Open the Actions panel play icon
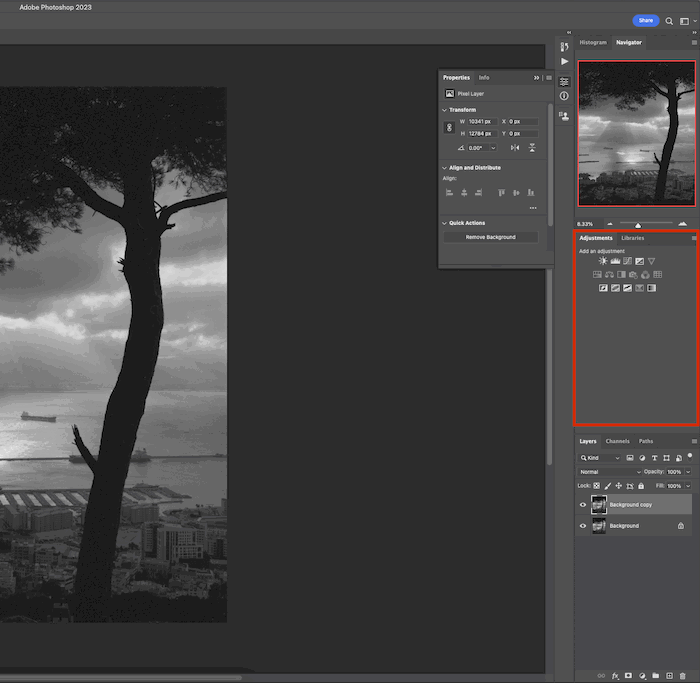This screenshot has width=700, height=683. [x=564, y=61]
